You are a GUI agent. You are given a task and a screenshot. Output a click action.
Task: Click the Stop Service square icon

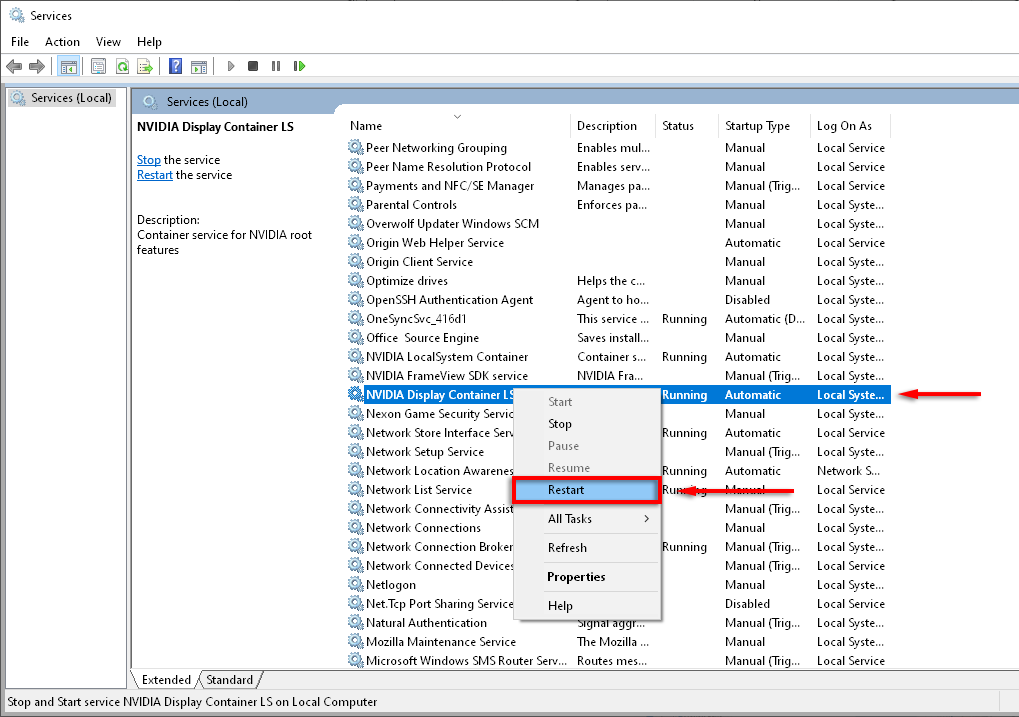[x=253, y=66]
